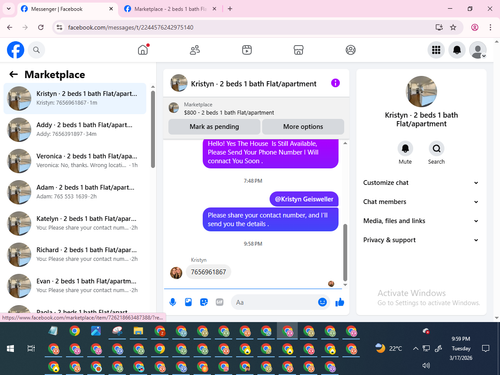The image size is (500, 375).
Task: Open Richard conversation in list
Action: (x=75, y=254)
